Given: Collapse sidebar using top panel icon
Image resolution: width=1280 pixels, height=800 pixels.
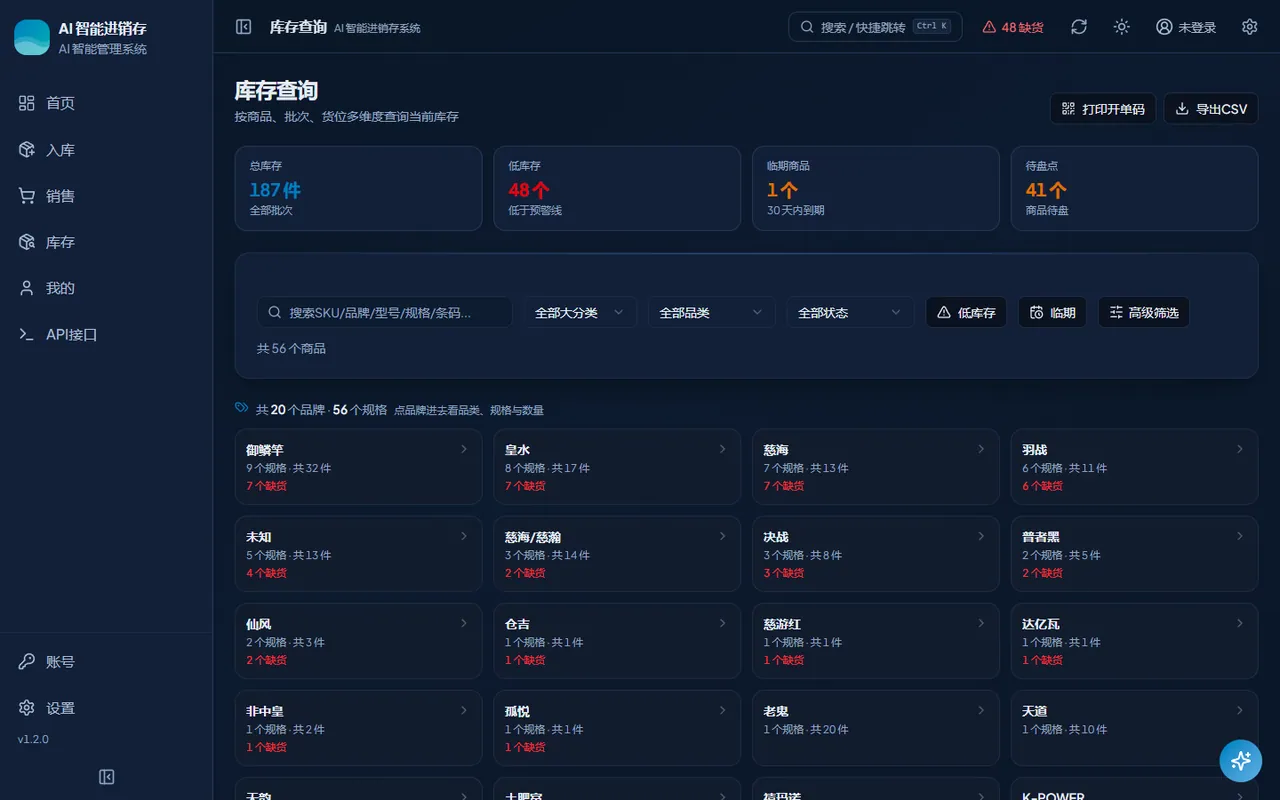Looking at the screenshot, I should pyautogui.click(x=243, y=27).
